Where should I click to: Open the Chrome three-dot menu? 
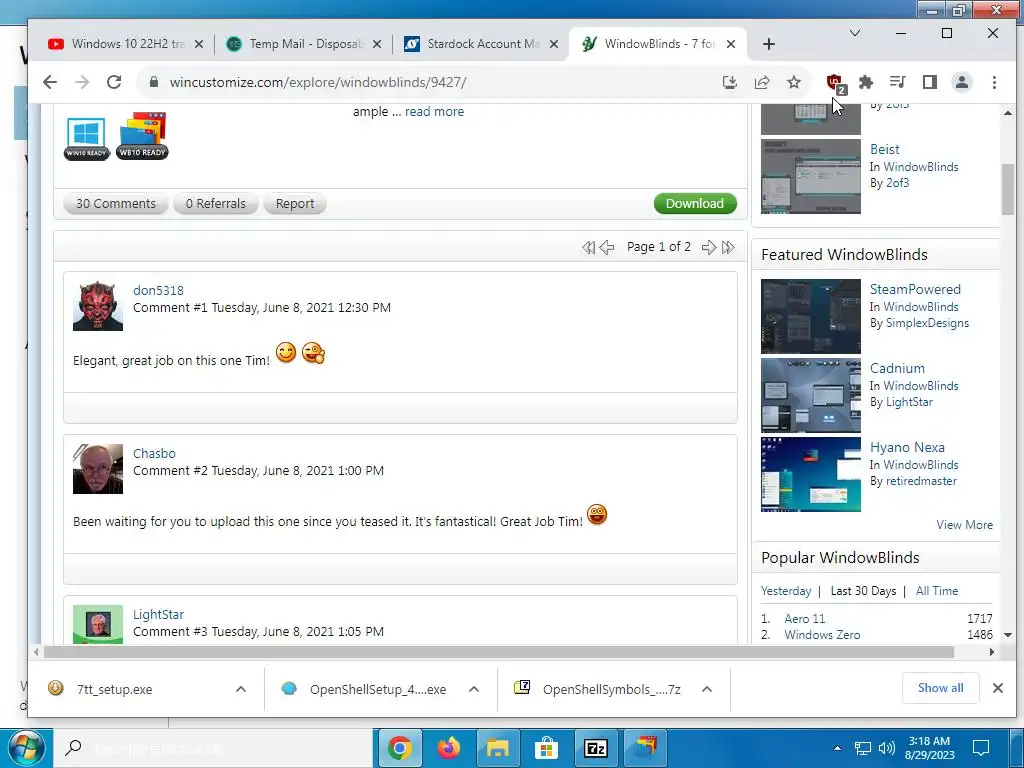(994, 82)
